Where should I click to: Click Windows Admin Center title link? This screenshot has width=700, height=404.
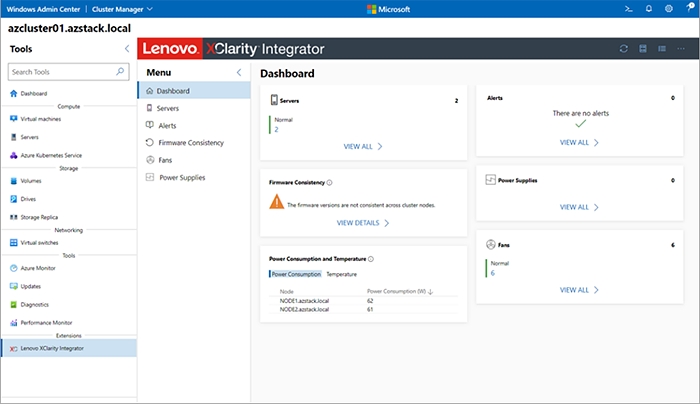tap(43, 9)
